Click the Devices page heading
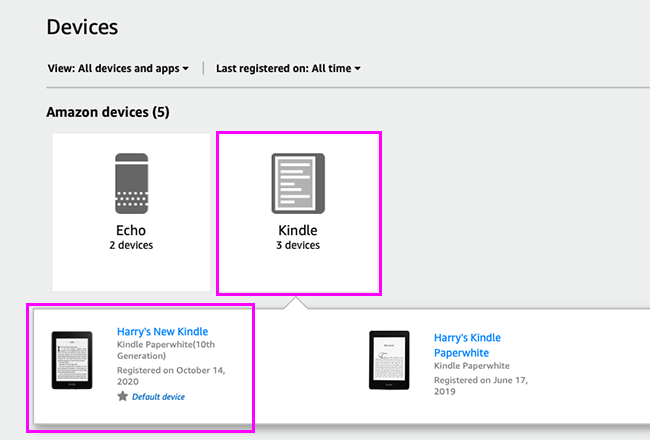 (x=82, y=27)
